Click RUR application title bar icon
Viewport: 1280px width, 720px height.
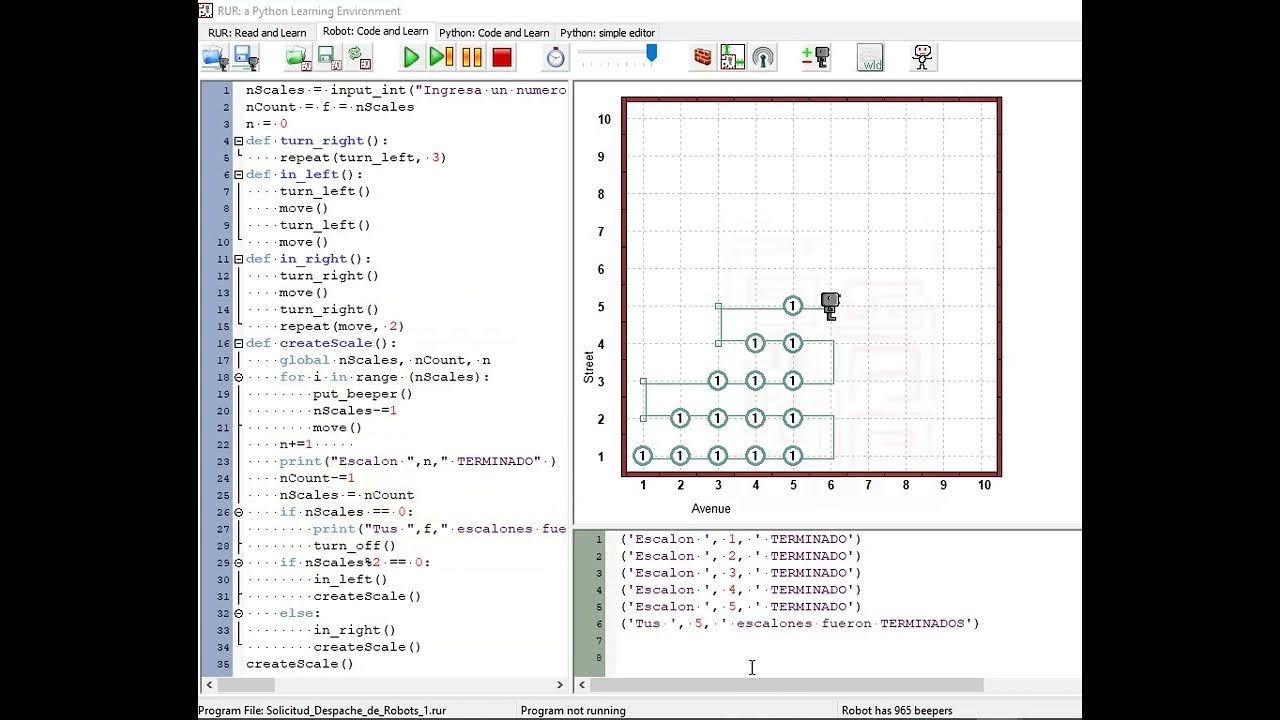click(x=207, y=10)
